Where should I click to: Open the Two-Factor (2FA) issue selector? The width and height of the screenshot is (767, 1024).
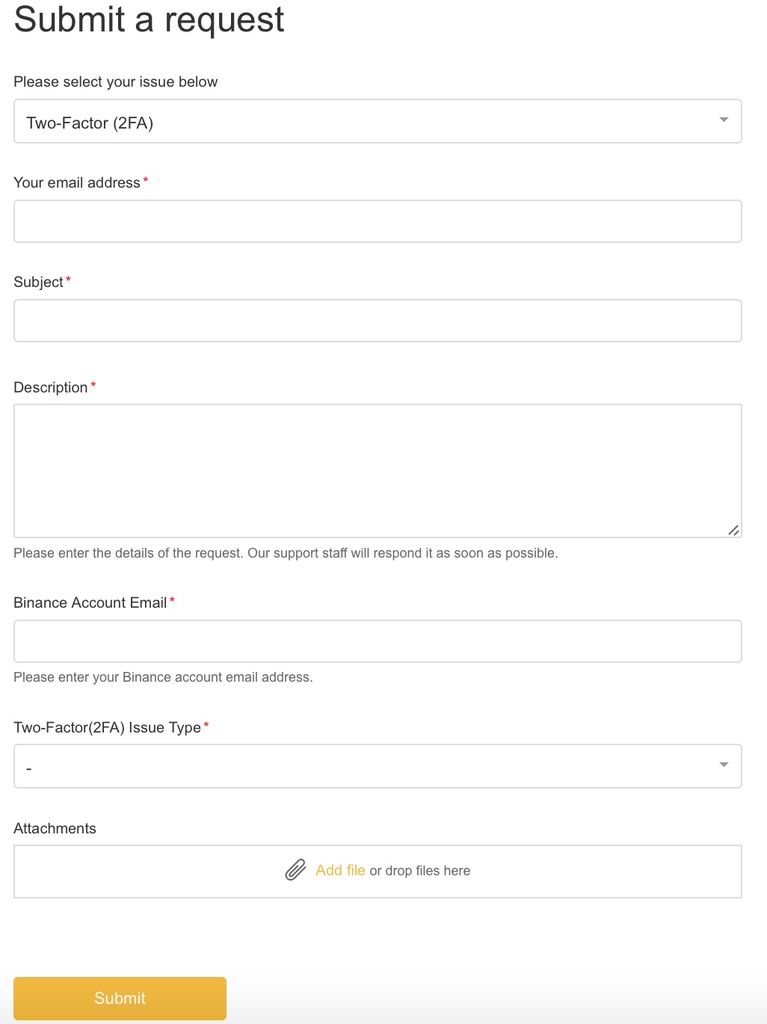378,121
